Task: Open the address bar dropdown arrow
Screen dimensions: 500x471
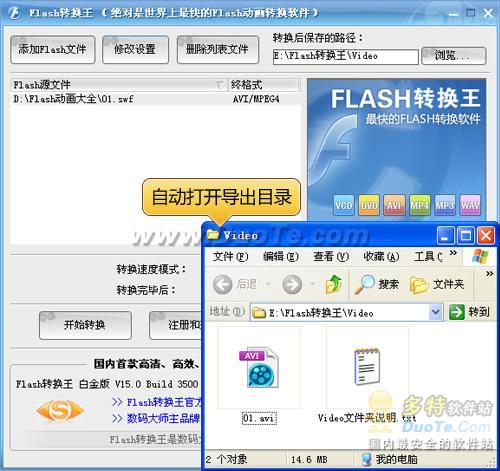Action: (435, 312)
